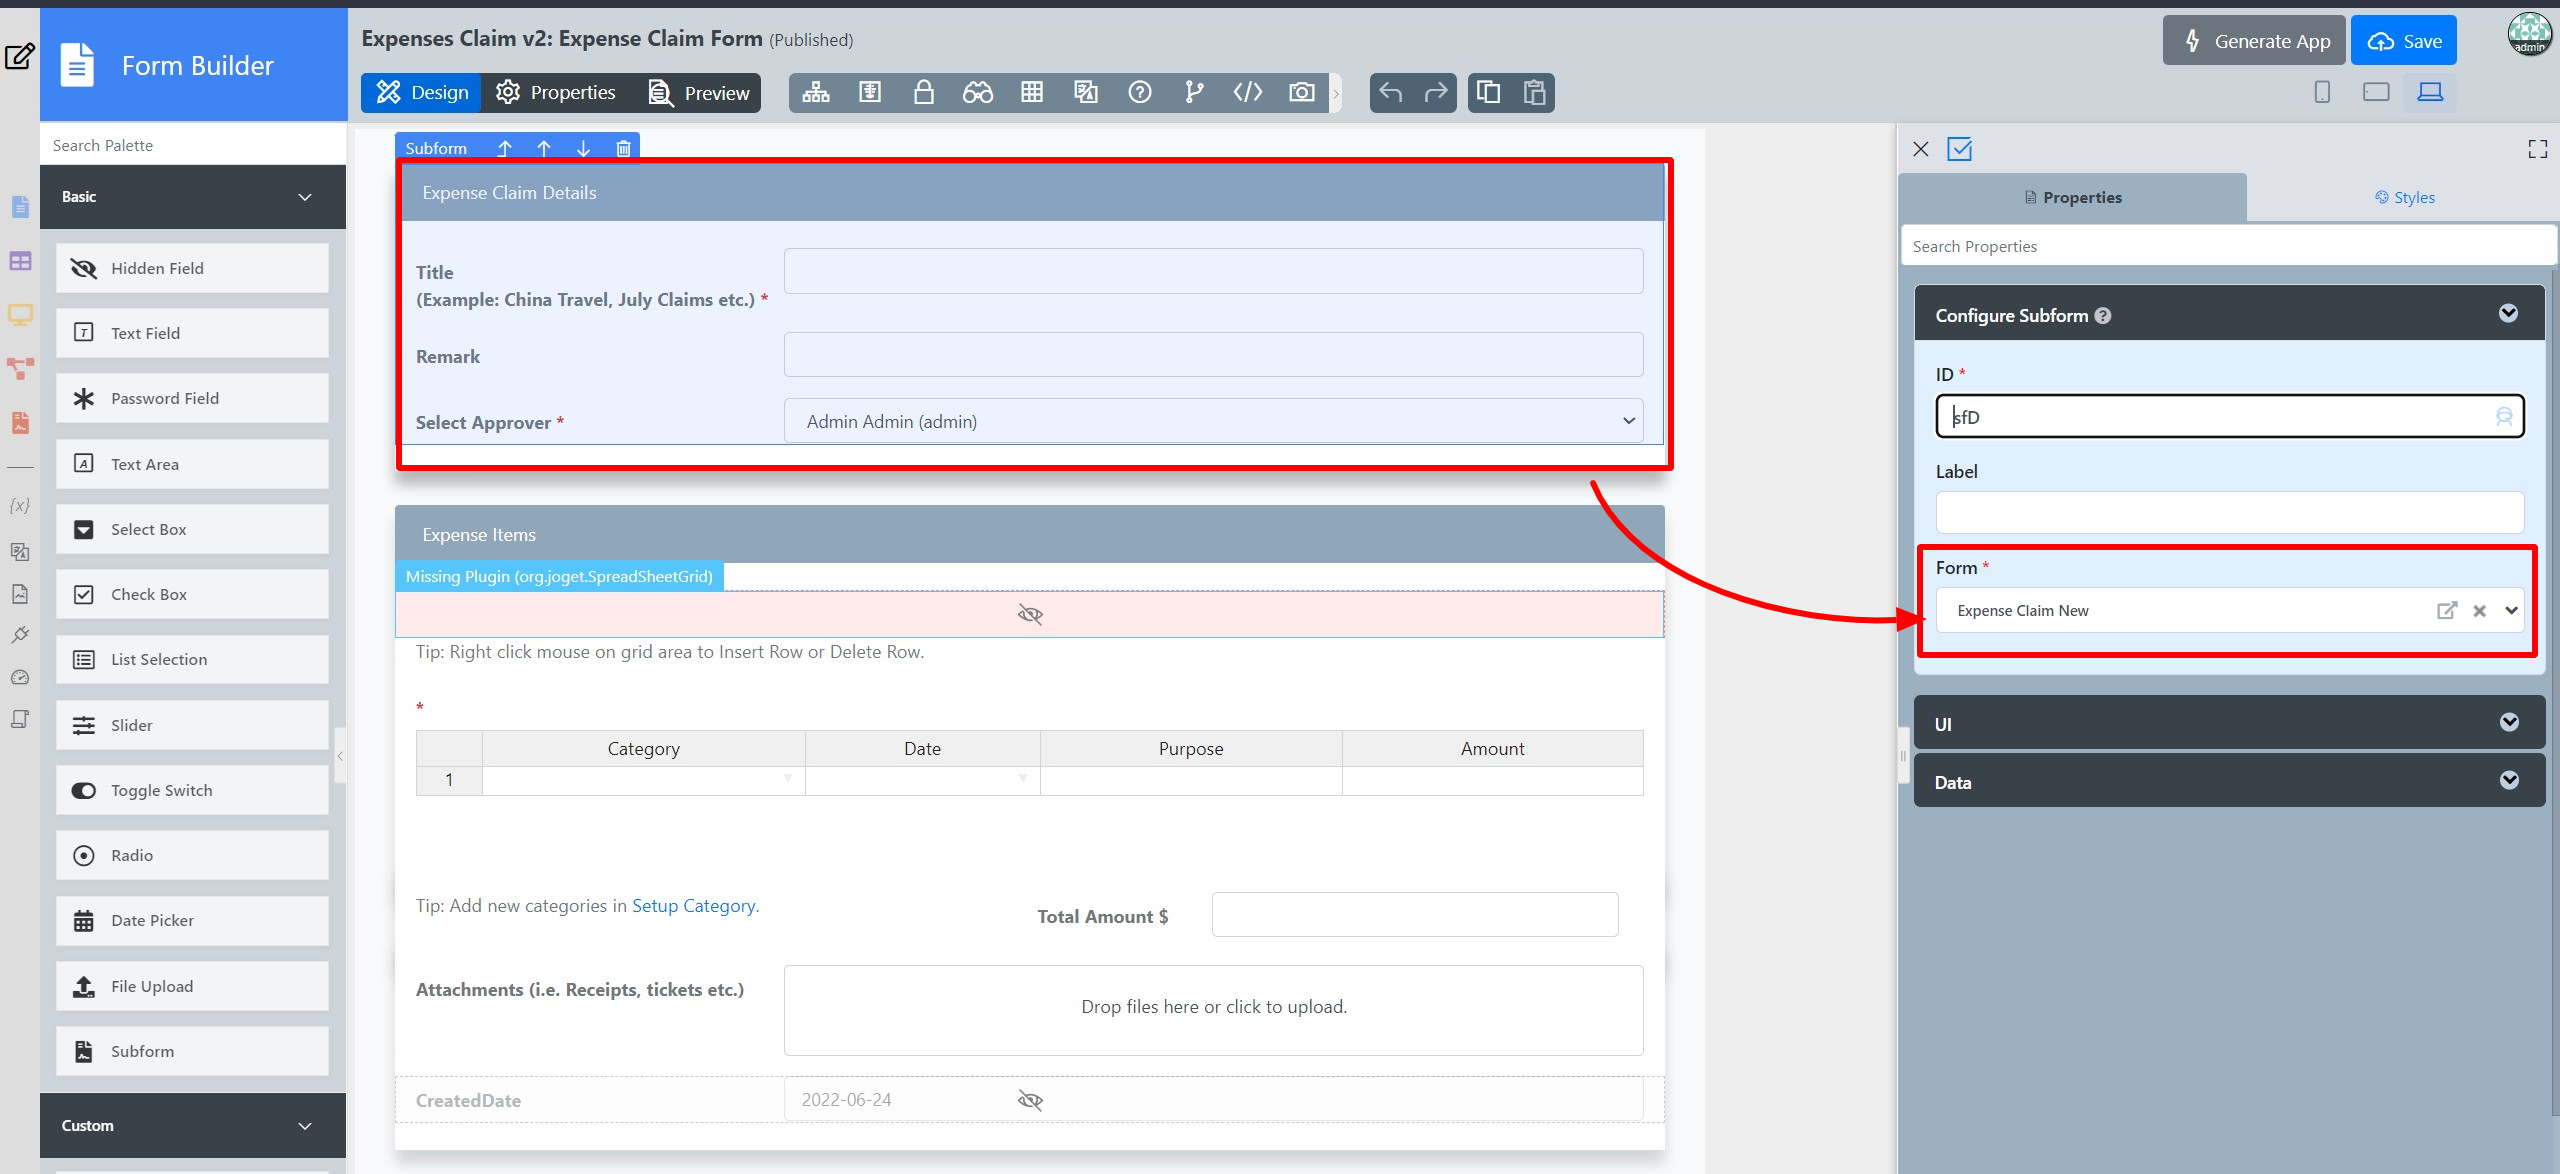Delete subform using trash icon
The height and width of the screenshot is (1174, 2560).
pyautogui.click(x=623, y=148)
